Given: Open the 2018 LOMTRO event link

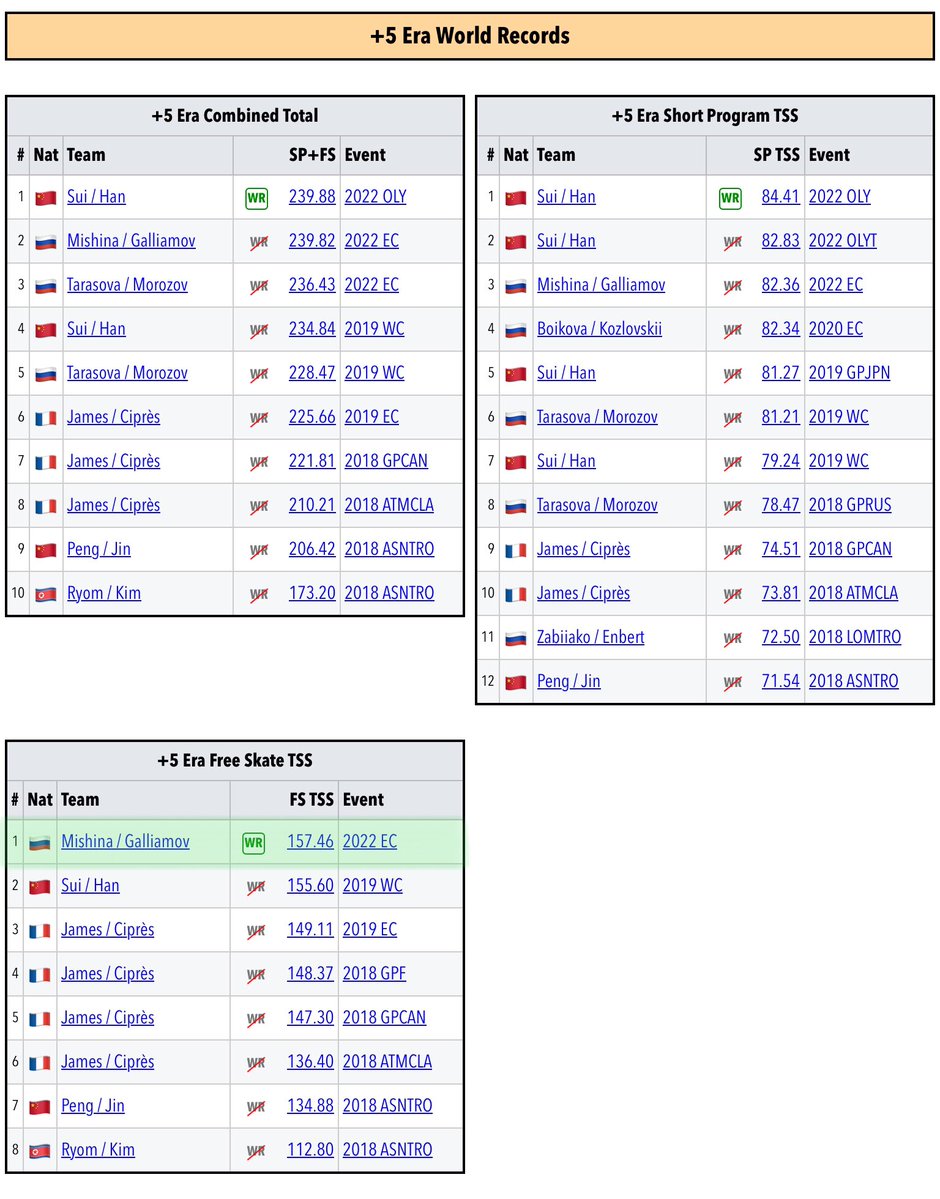Looking at the screenshot, I should tap(855, 638).
